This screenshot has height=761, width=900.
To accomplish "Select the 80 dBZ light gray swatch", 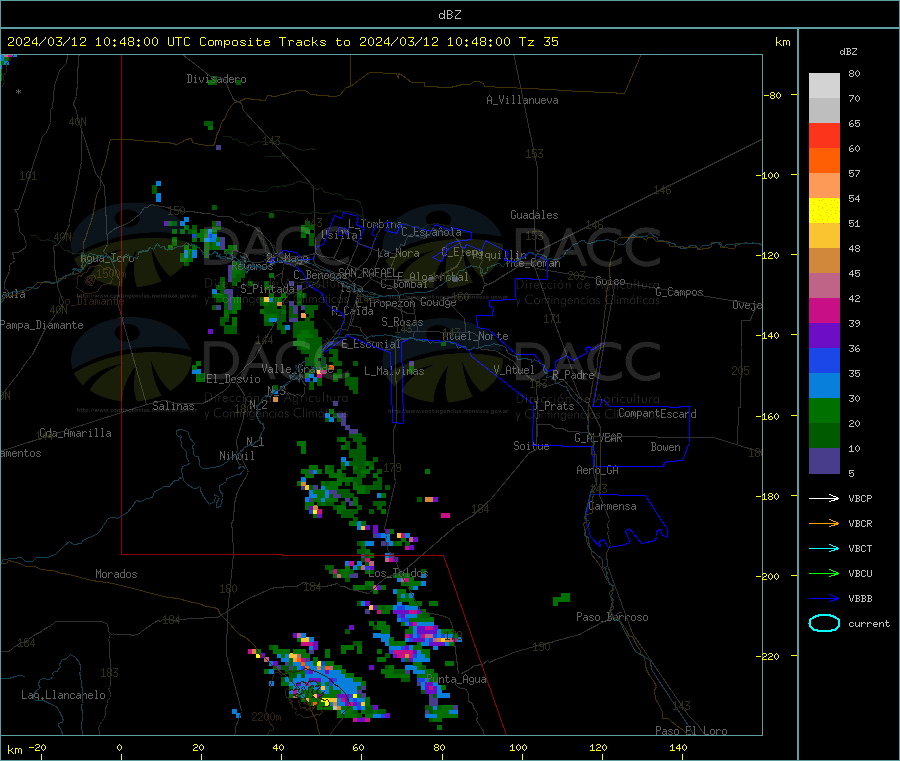I will click(824, 86).
